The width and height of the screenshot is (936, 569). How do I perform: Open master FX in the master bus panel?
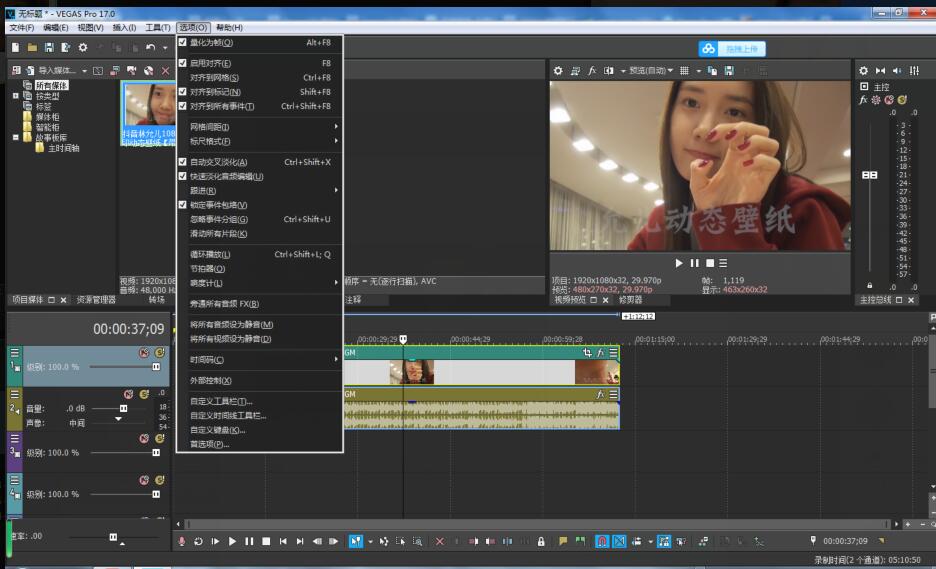pos(863,100)
